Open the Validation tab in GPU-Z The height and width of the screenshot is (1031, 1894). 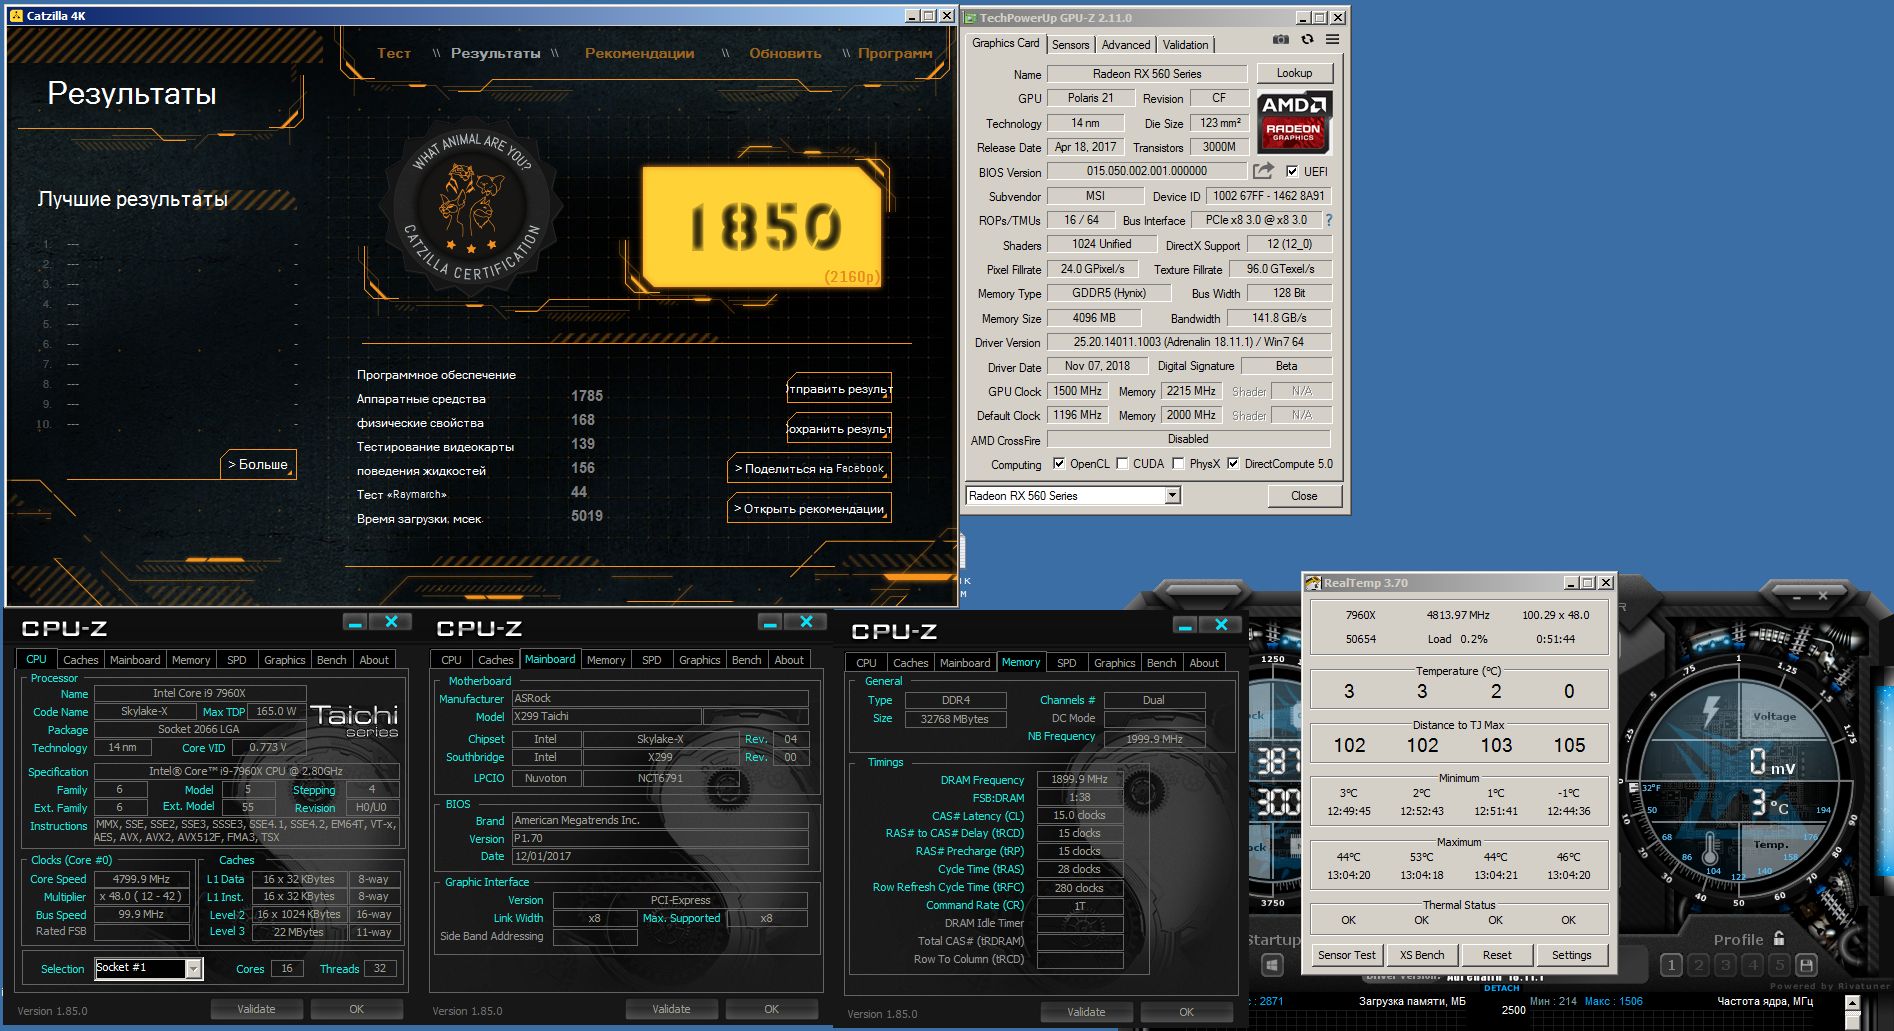(x=1185, y=45)
